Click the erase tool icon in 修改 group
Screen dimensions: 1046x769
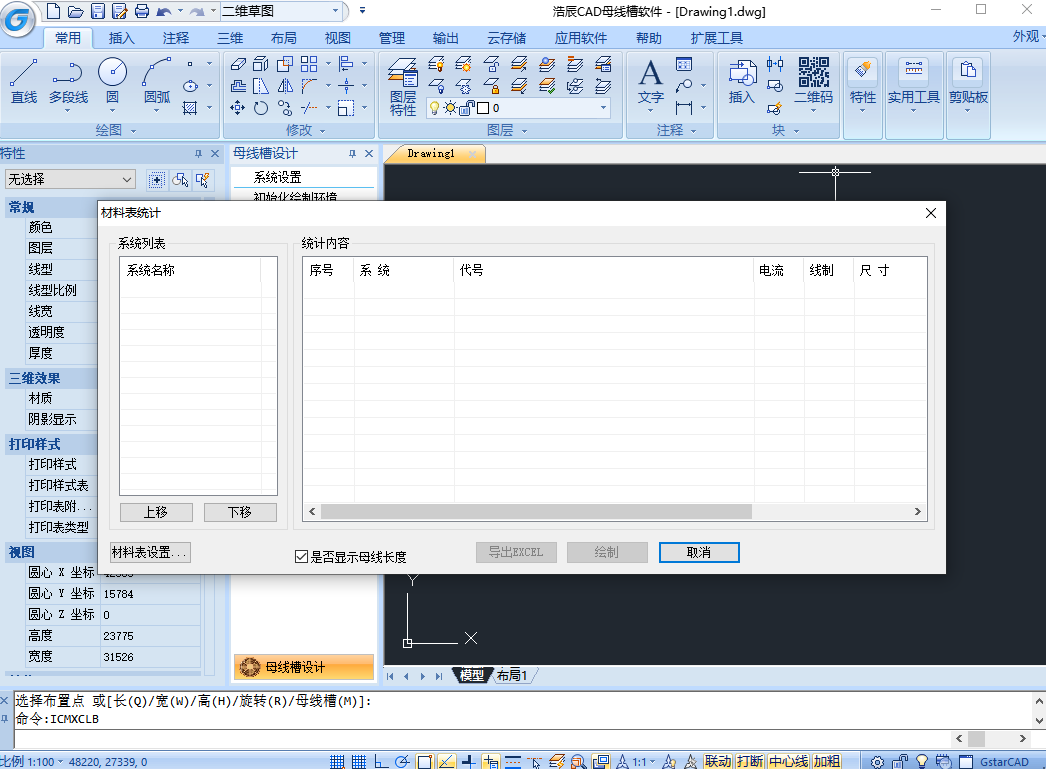237,64
